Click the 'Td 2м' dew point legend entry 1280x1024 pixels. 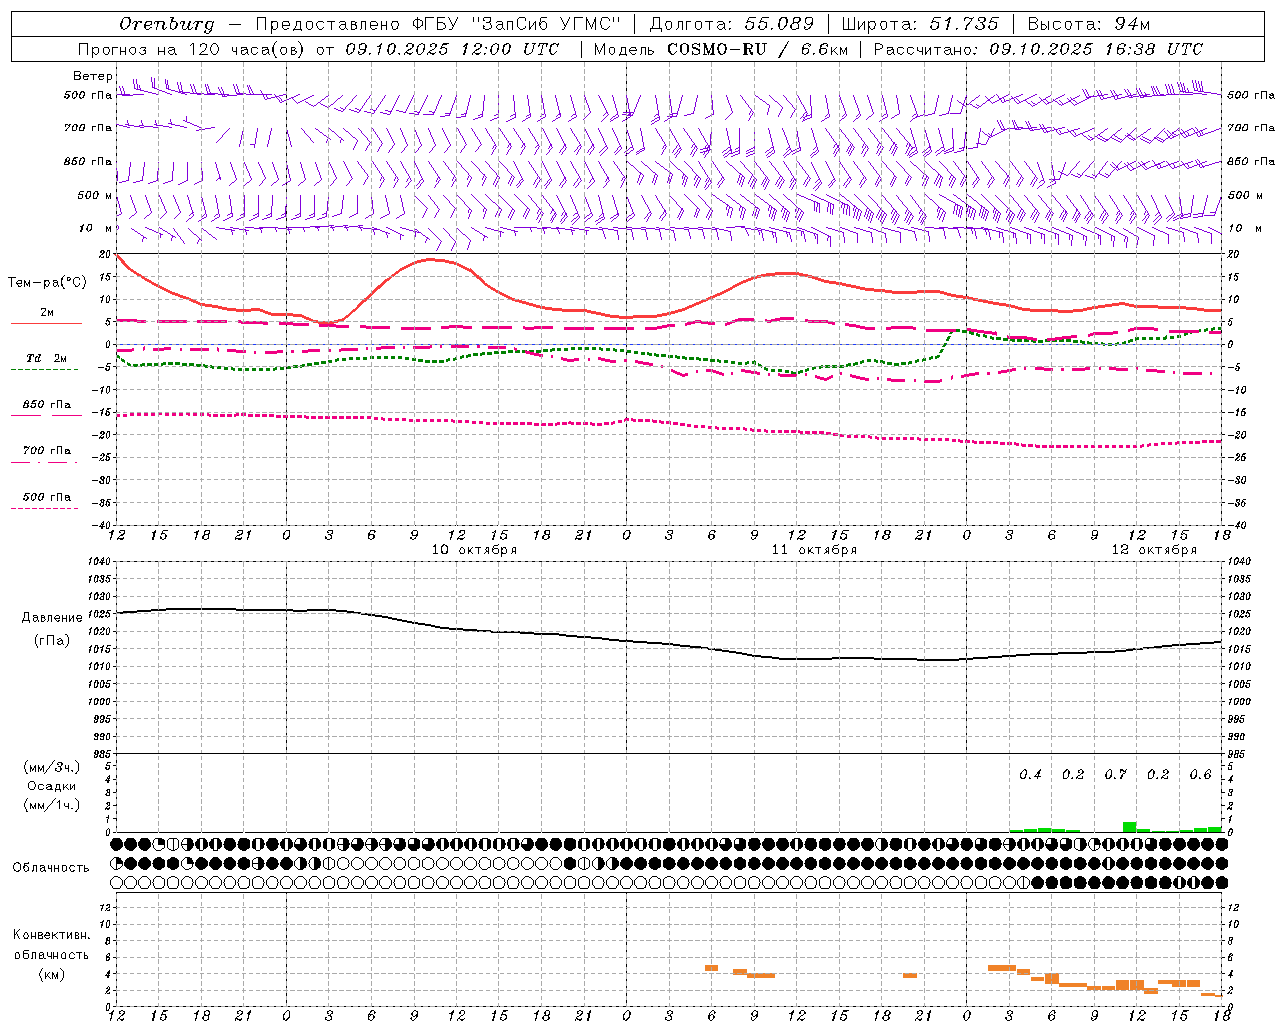(x=47, y=358)
